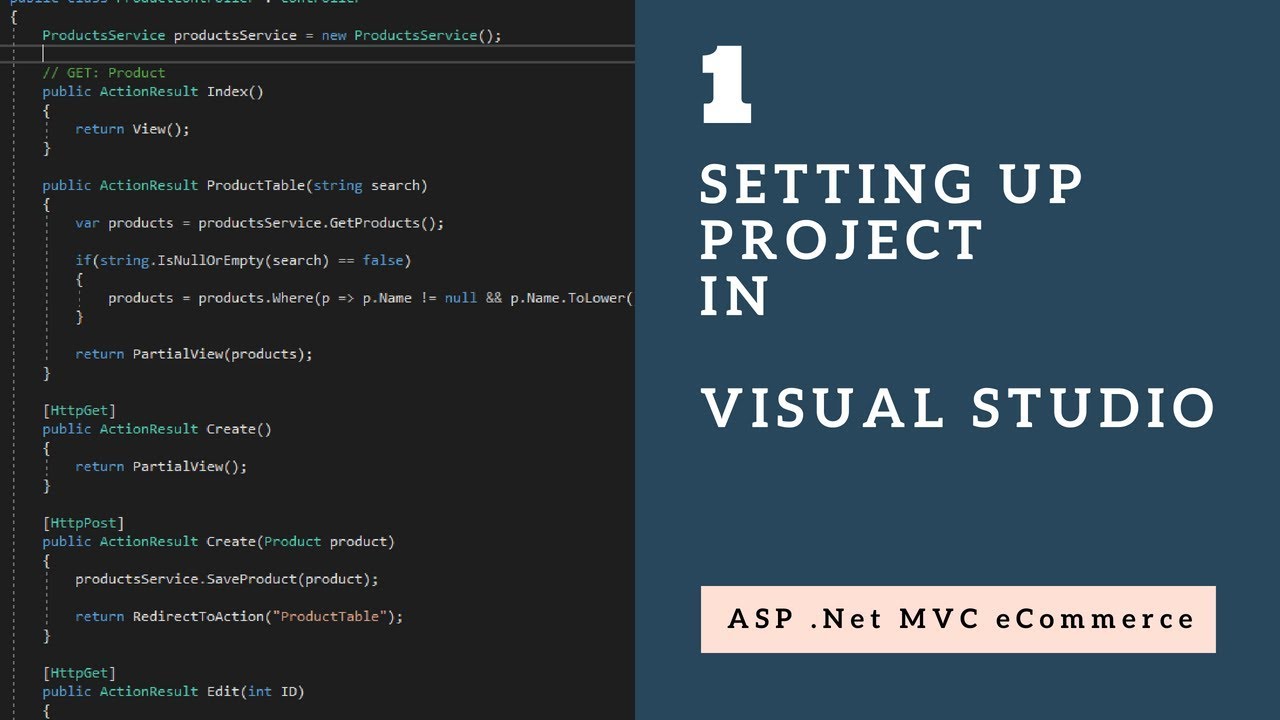The image size is (1280, 720).
Task: Select the [HttpGet] attribute above Edit
Action: [79, 673]
